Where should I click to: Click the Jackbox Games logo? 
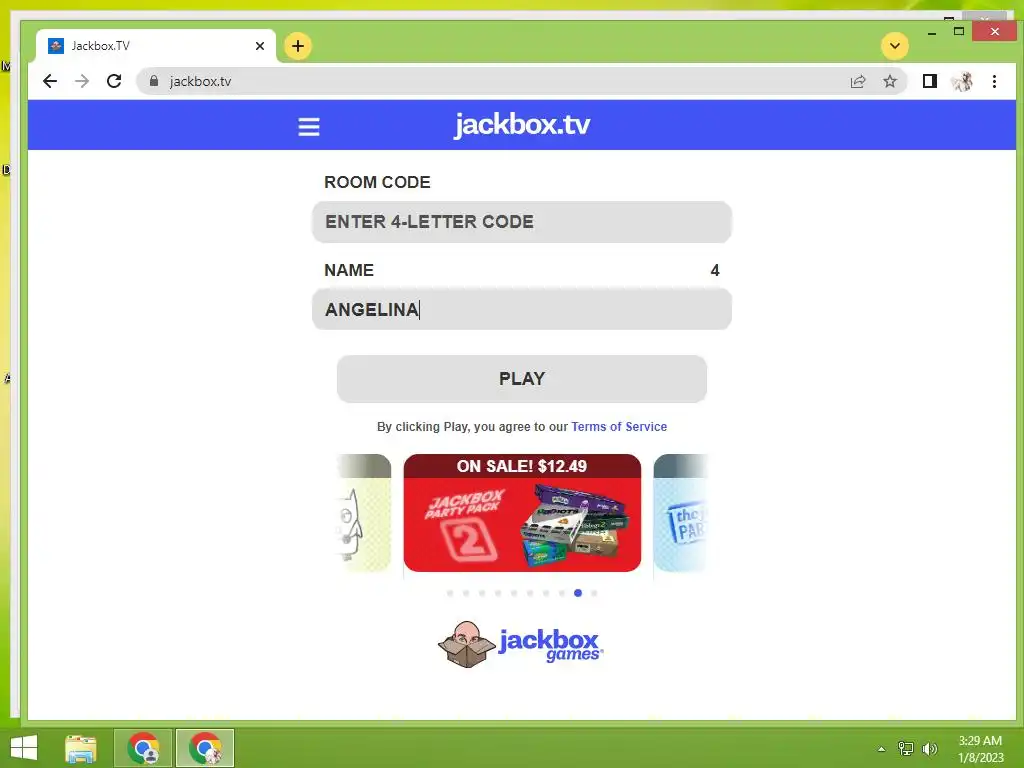coord(520,645)
